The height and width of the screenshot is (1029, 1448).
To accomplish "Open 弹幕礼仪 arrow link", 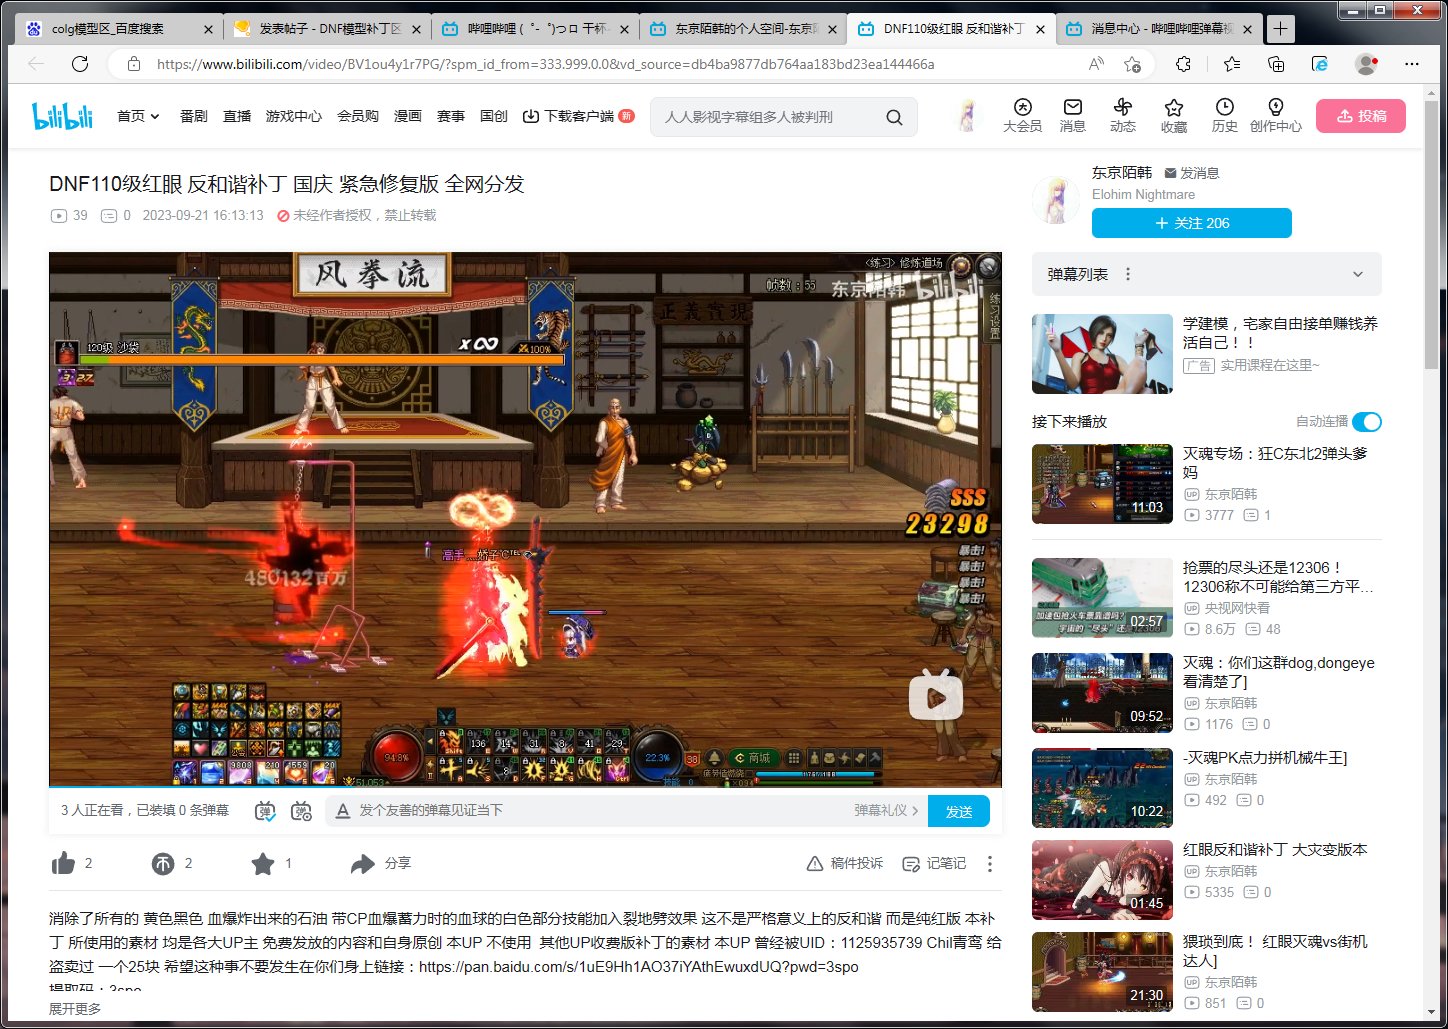I will pyautogui.click(x=886, y=811).
